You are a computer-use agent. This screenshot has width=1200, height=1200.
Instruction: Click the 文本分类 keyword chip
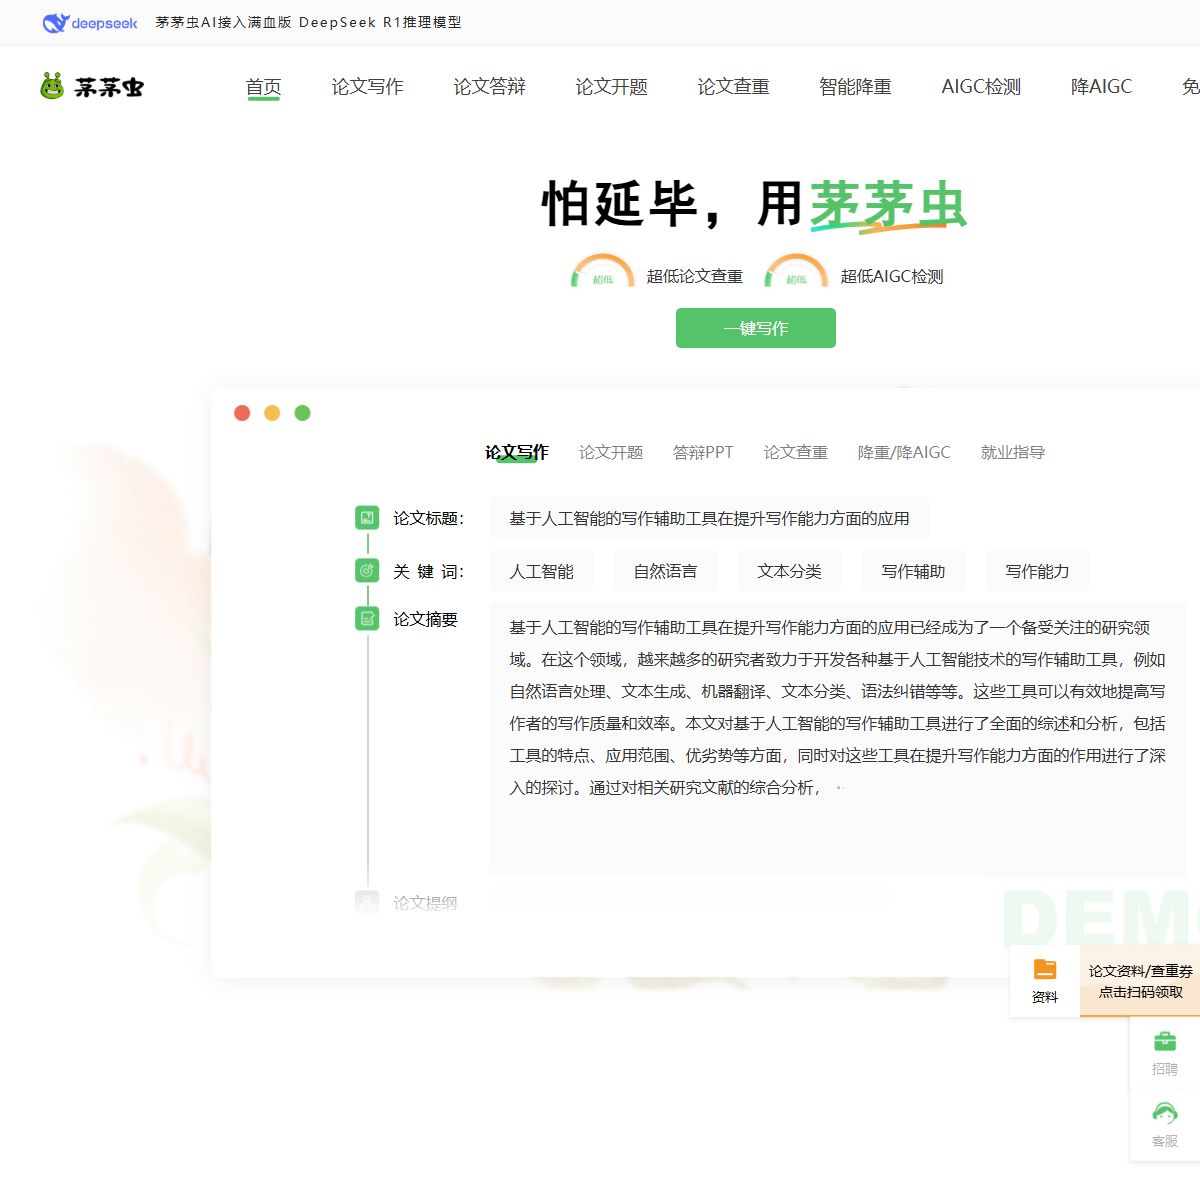[790, 571]
